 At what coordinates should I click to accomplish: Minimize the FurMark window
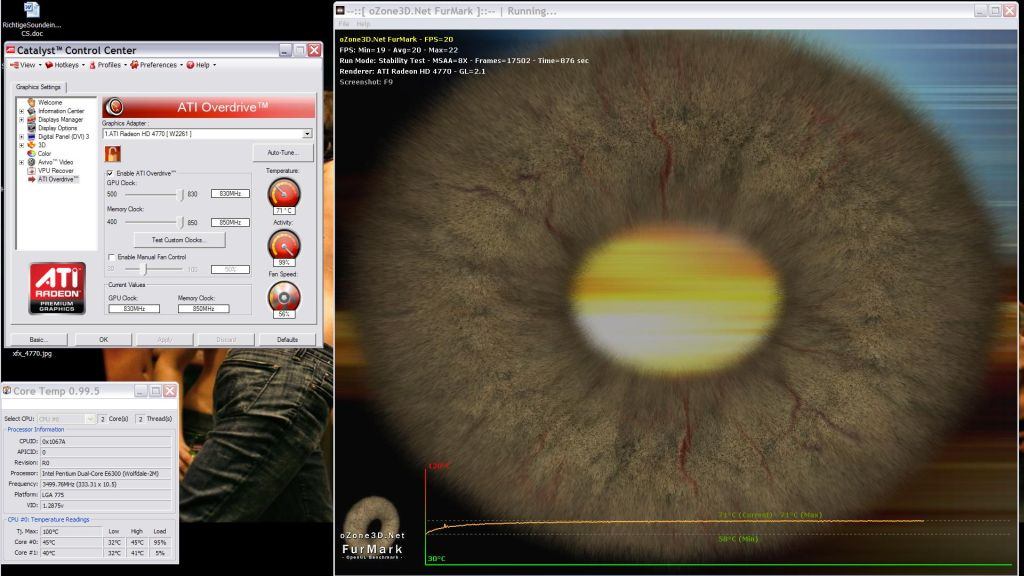coord(980,10)
